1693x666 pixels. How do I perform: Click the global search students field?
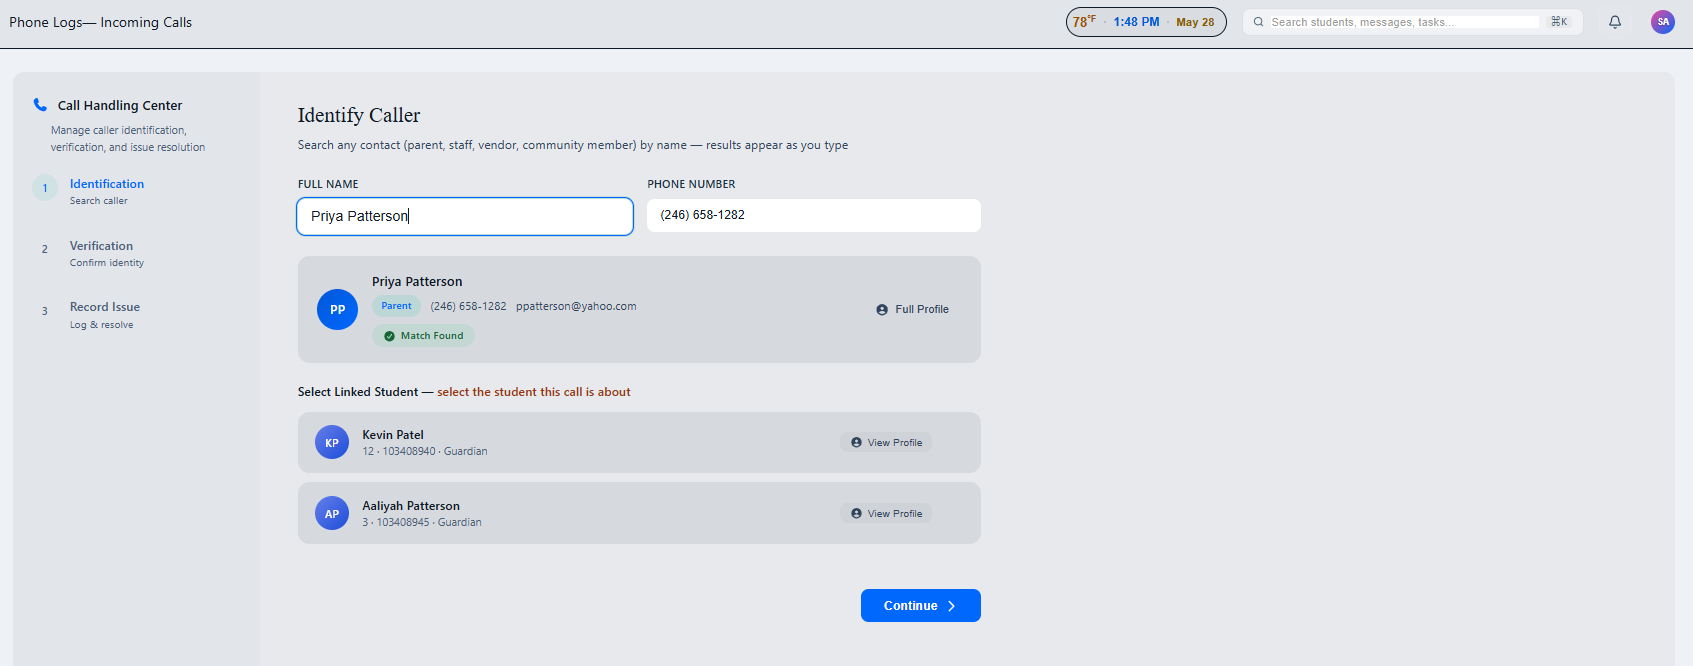click(x=1412, y=22)
